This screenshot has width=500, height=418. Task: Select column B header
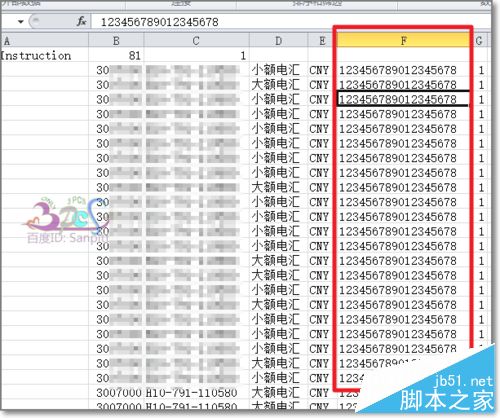point(116,41)
